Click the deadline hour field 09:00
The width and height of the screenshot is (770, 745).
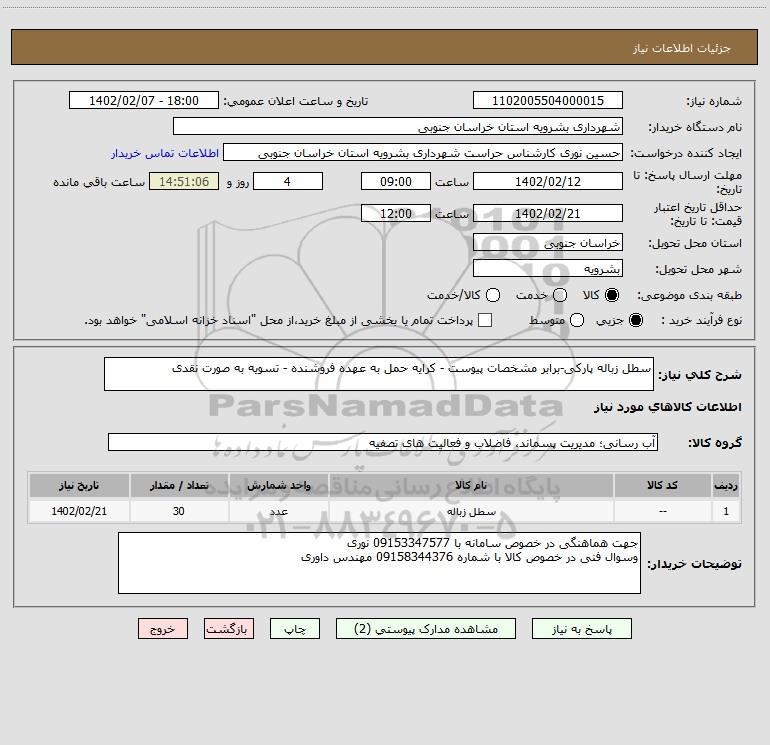click(396, 181)
